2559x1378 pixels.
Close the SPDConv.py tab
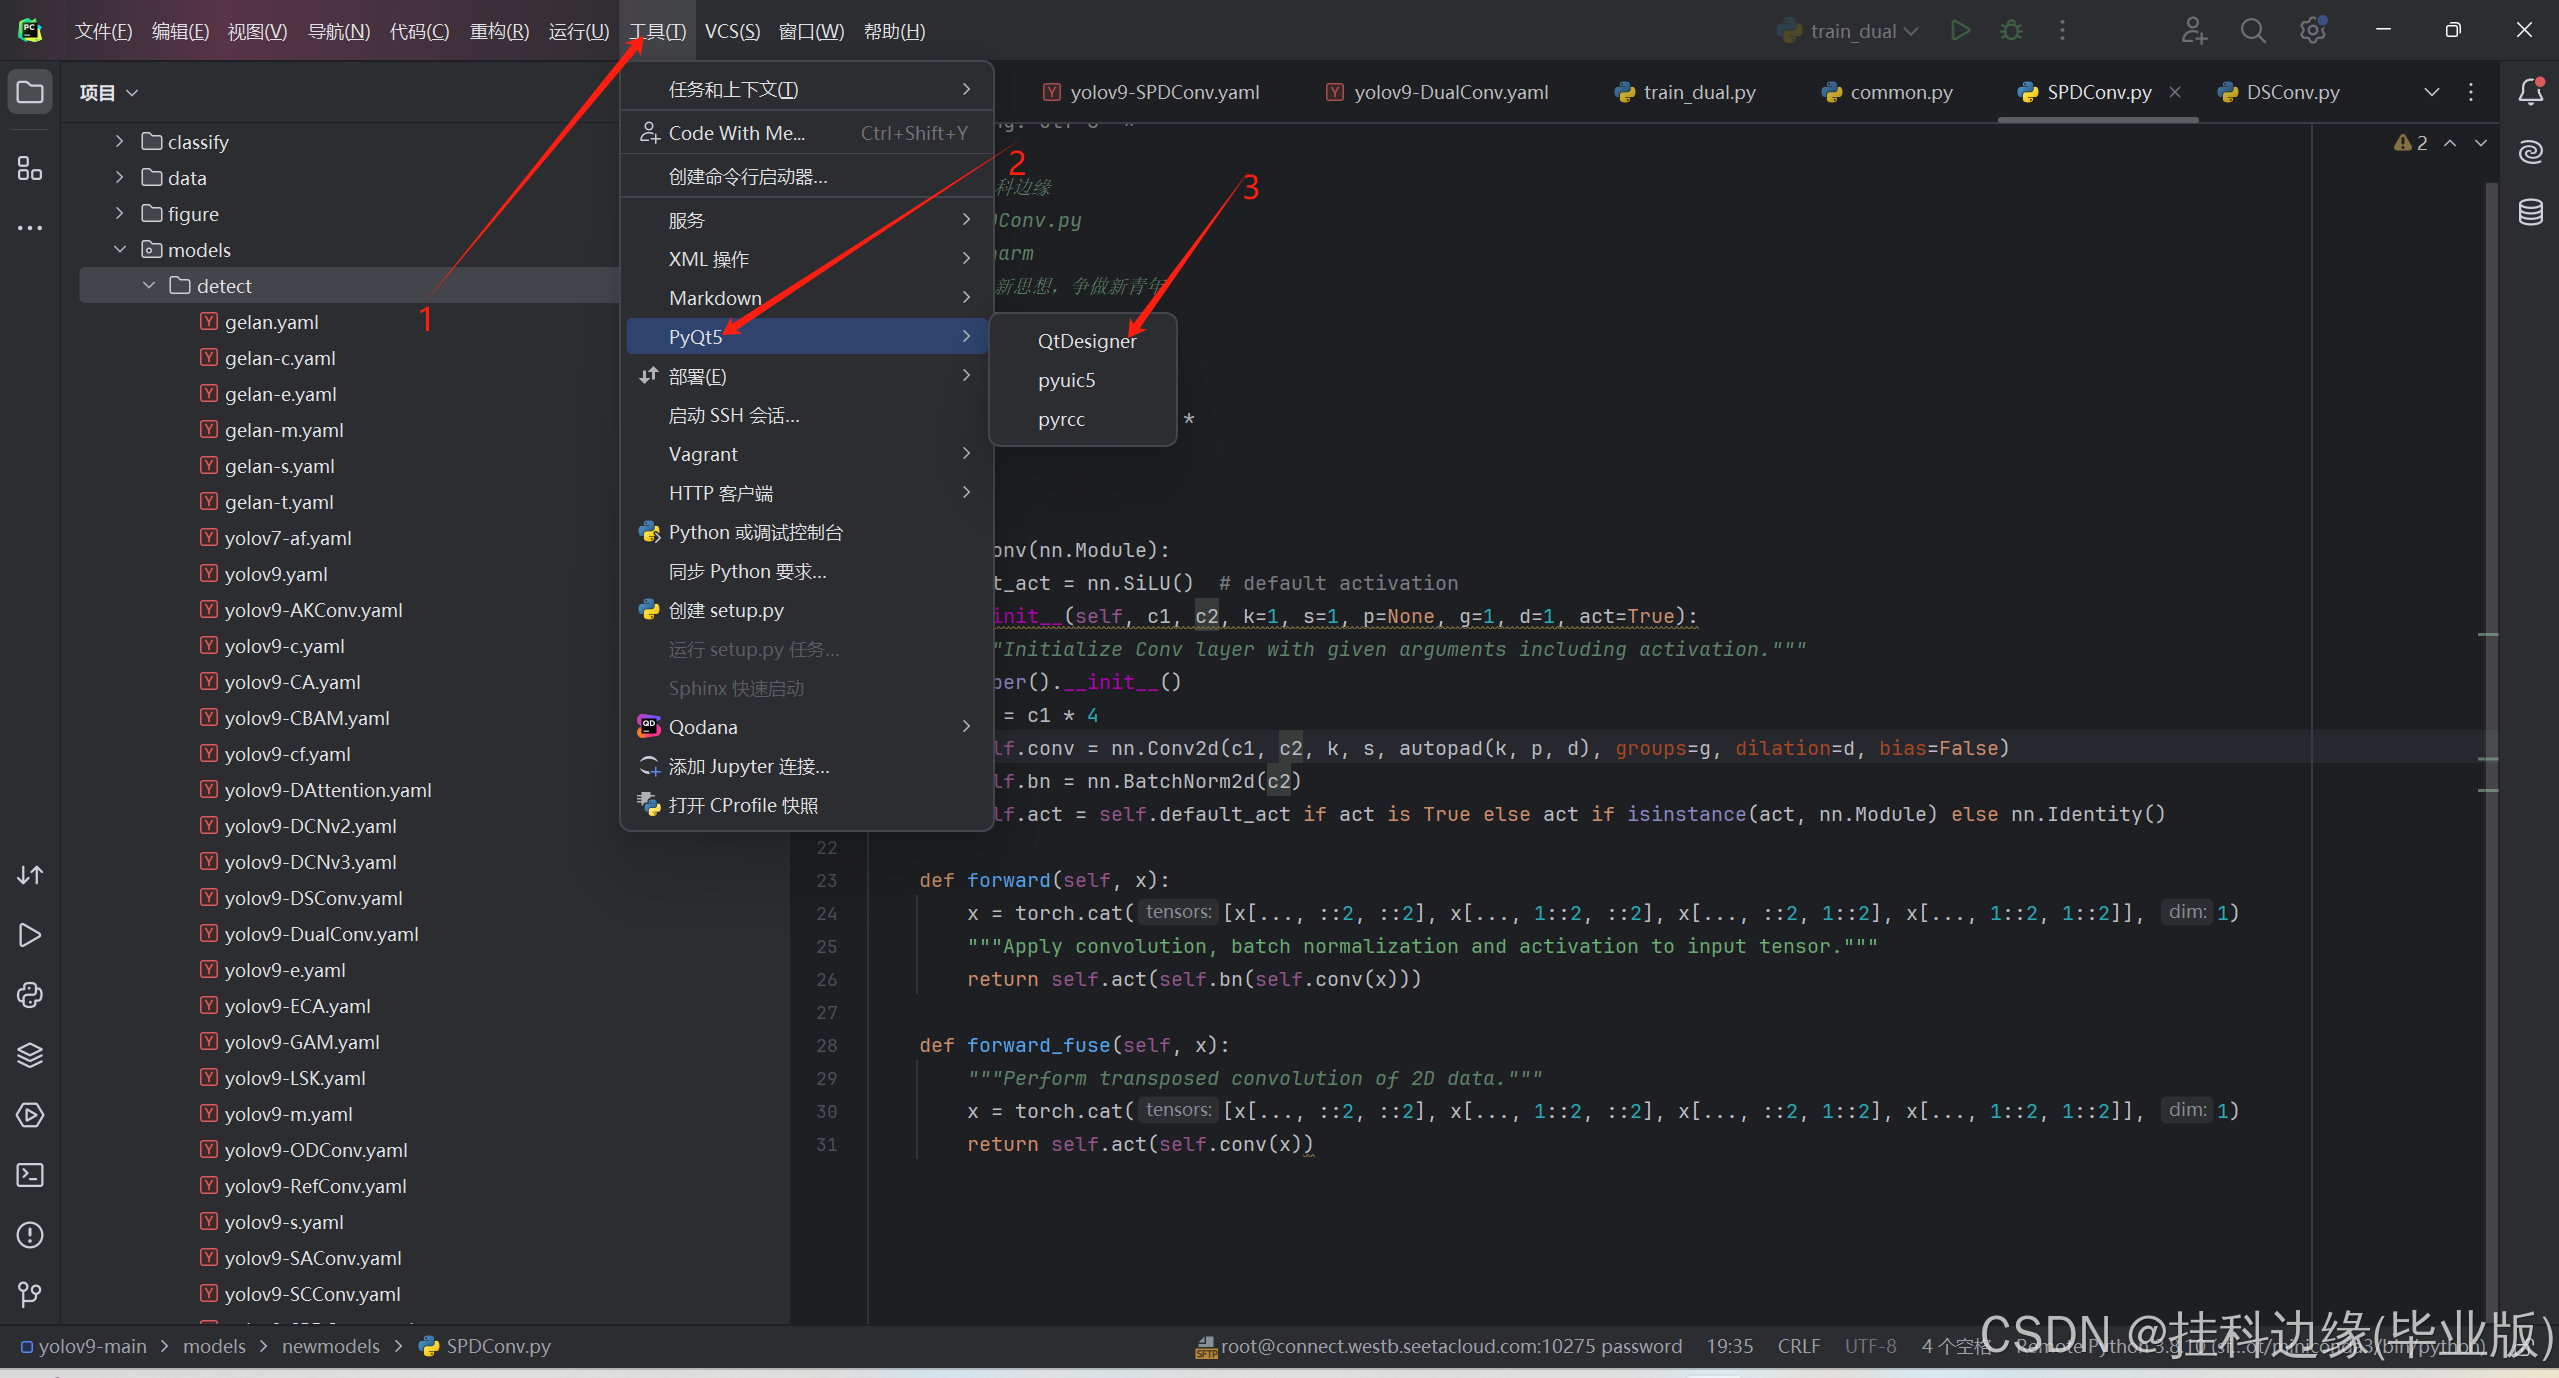tap(2175, 92)
